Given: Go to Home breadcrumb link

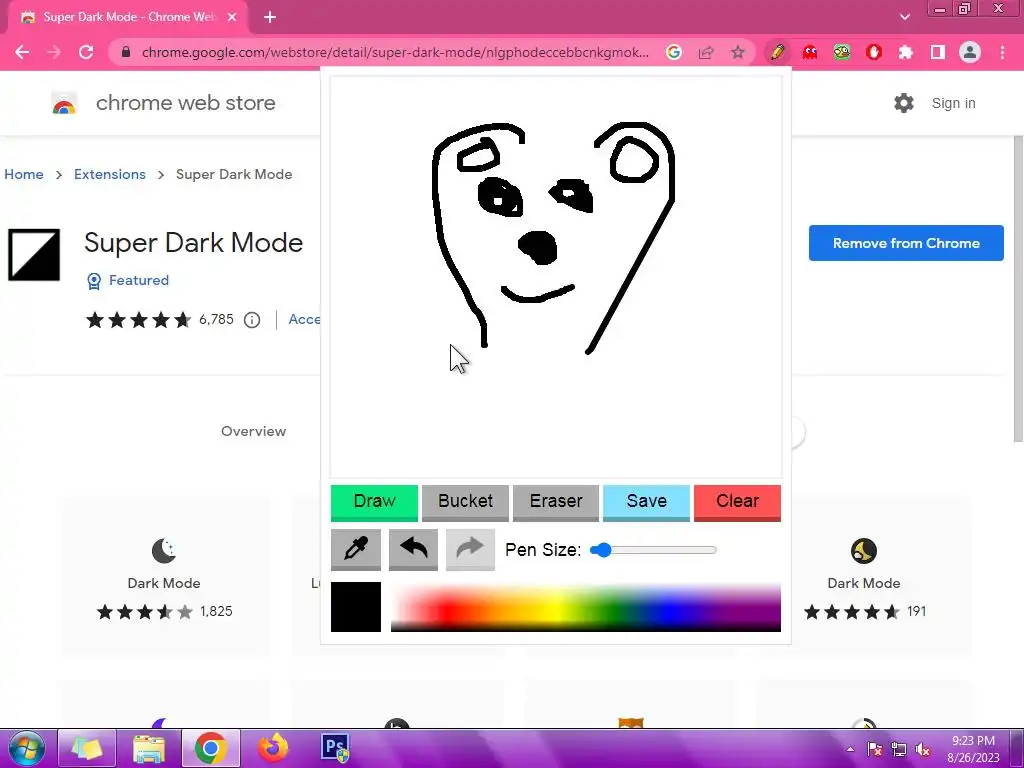Looking at the screenshot, I should (24, 174).
